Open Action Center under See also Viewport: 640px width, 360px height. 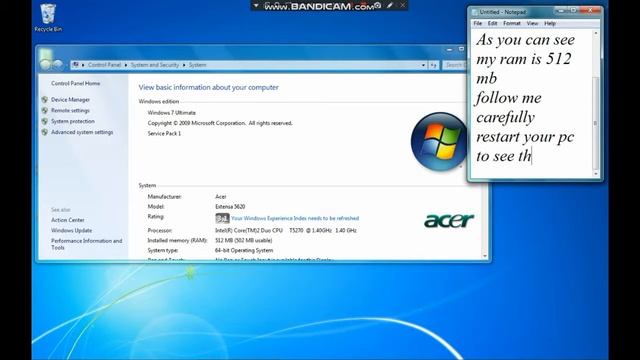pos(68,220)
